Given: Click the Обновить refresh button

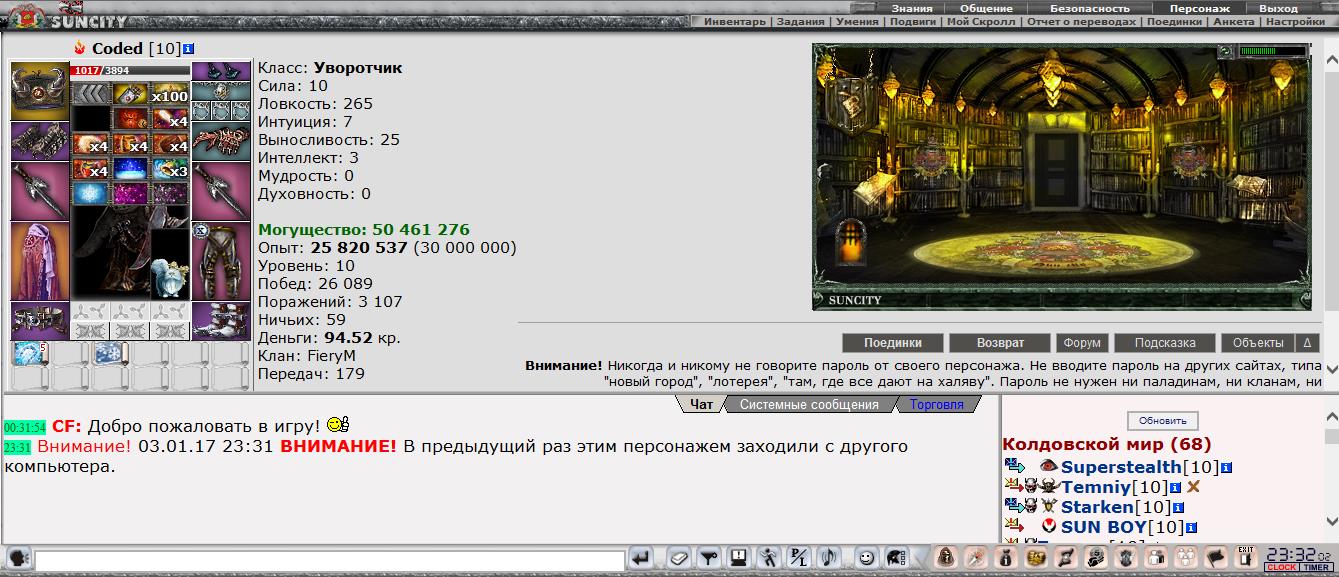Looking at the screenshot, I should pos(1163,421).
